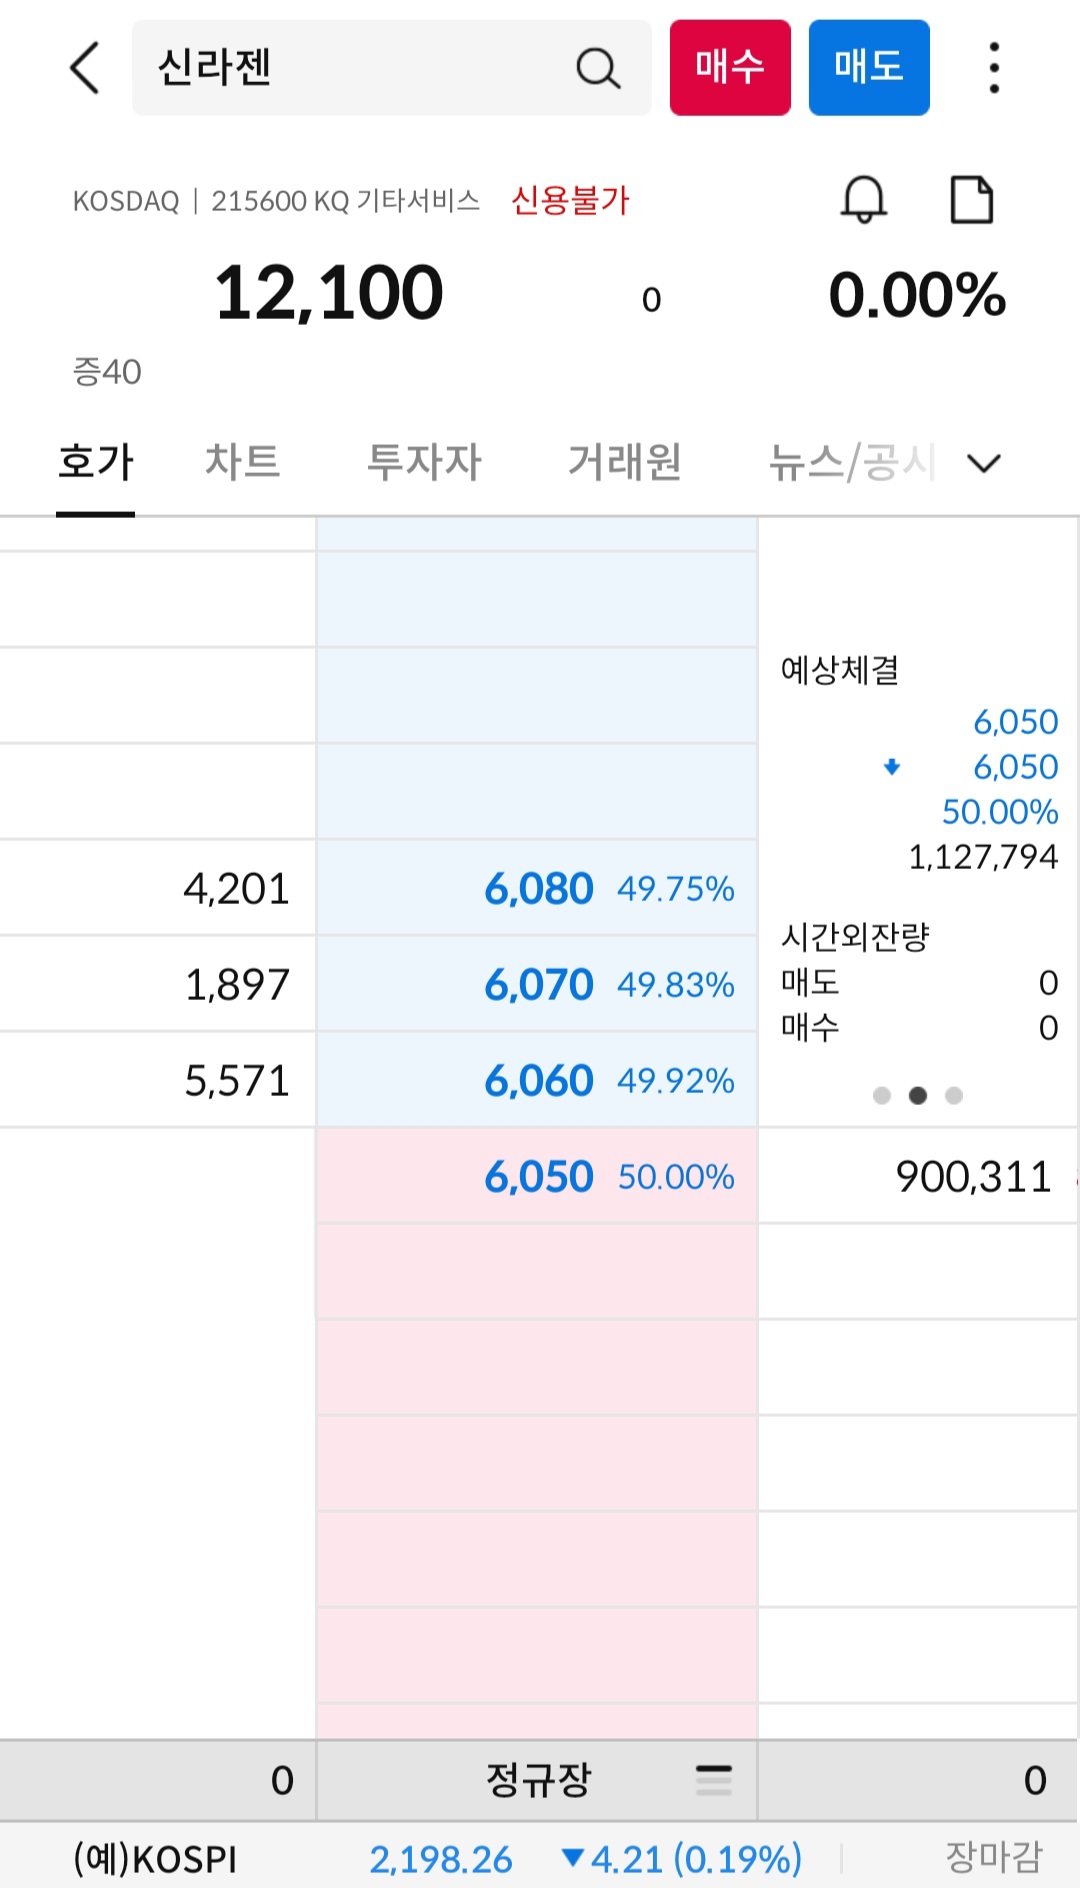Tap the 신라젠 stock search field
The image size is (1080, 1888).
coord(360,68)
